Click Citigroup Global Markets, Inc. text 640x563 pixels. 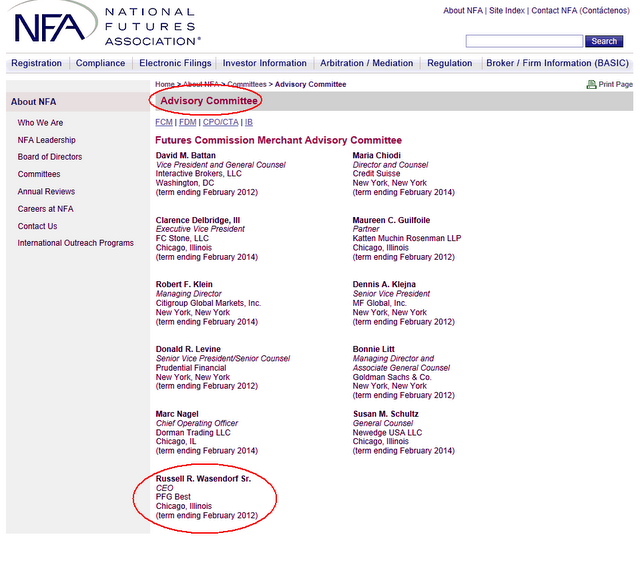[208, 303]
